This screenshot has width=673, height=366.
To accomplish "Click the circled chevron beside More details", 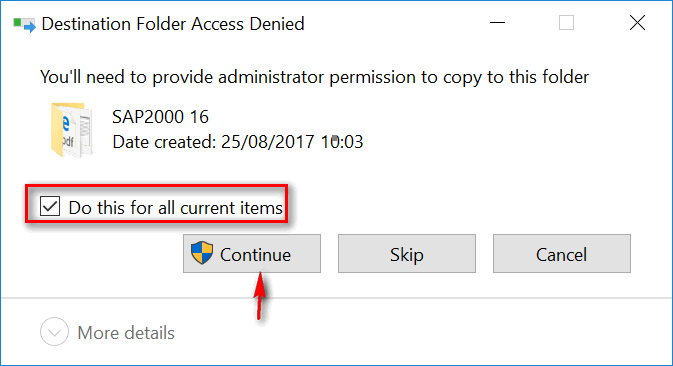I will pyautogui.click(x=55, y=332).
